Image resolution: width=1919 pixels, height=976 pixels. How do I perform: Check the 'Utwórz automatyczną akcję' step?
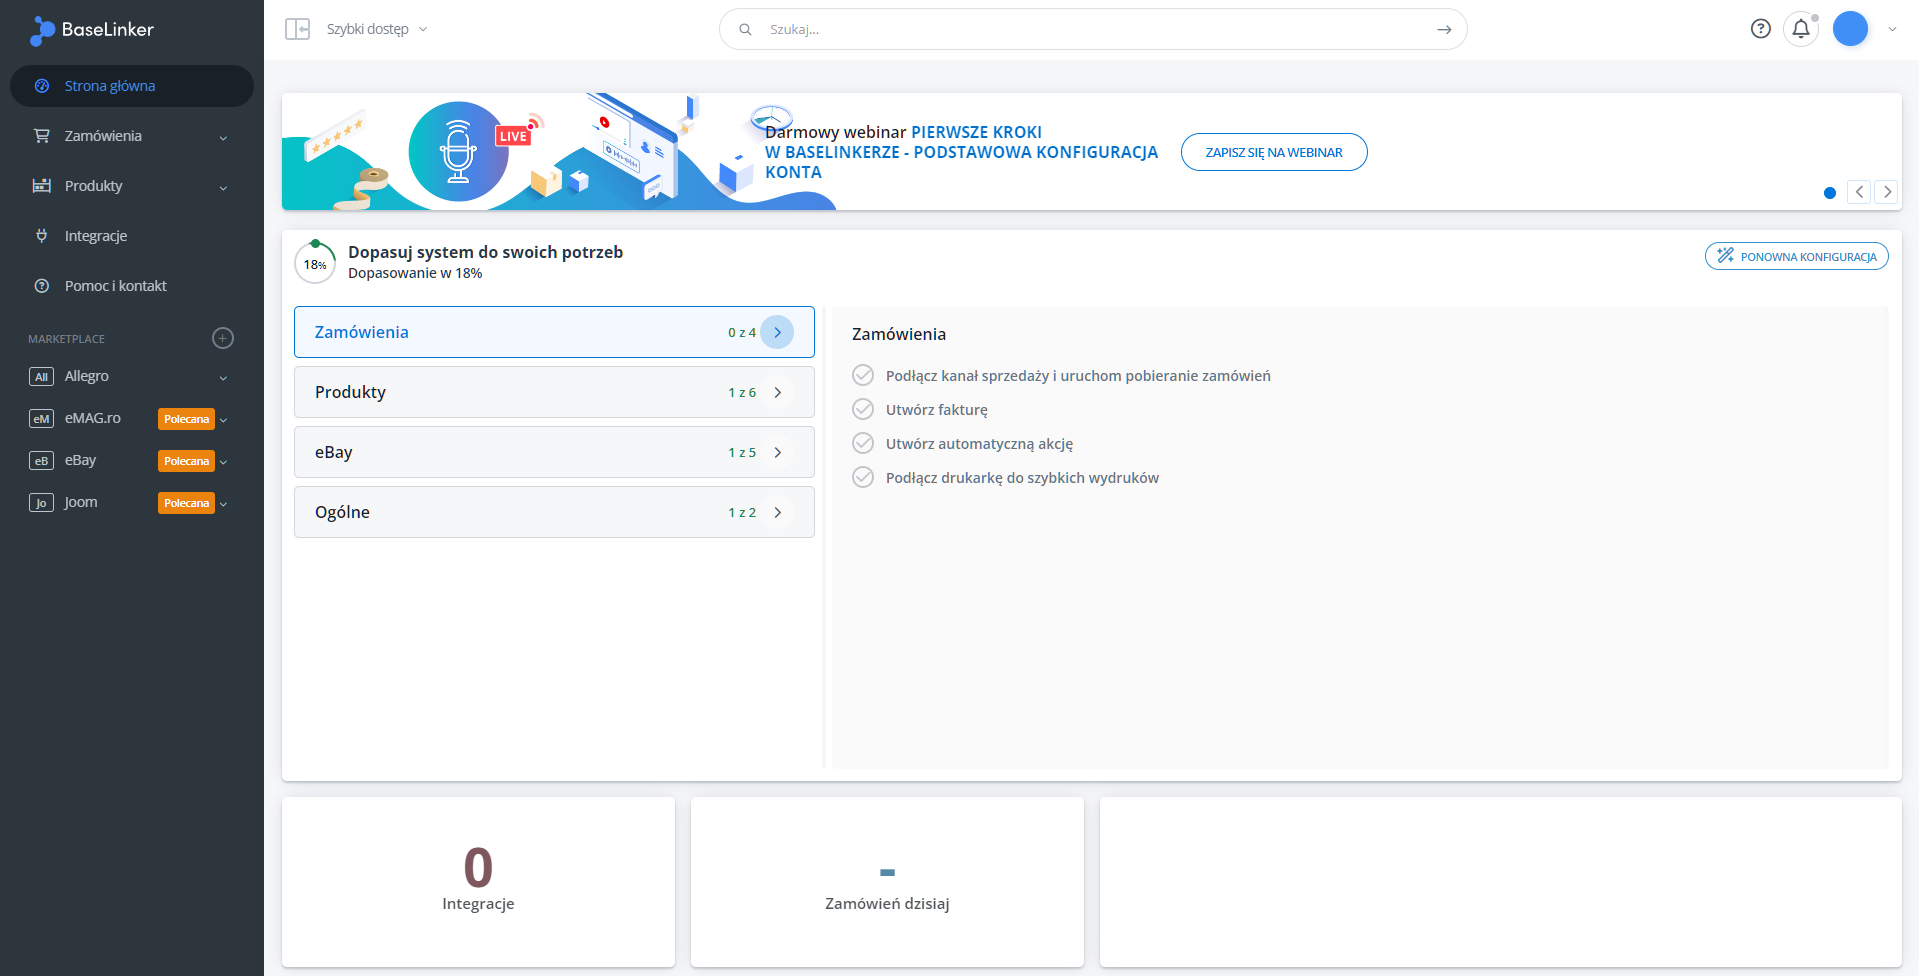pos(863,443)
